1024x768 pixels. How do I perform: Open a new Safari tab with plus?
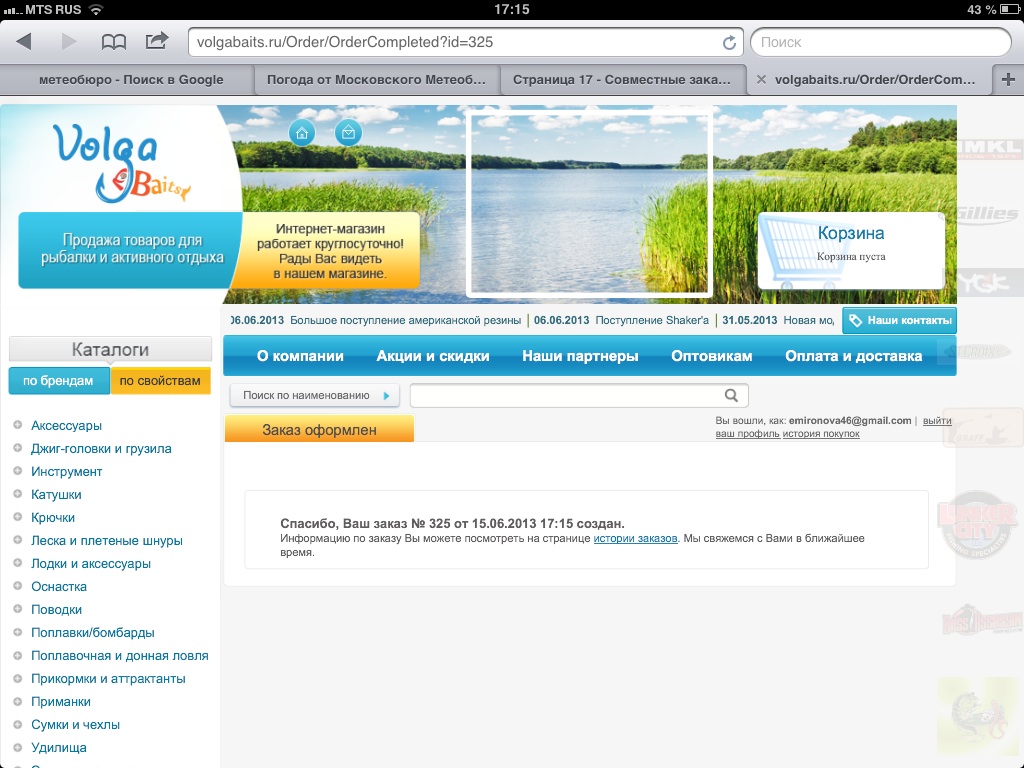[1008, 80]
